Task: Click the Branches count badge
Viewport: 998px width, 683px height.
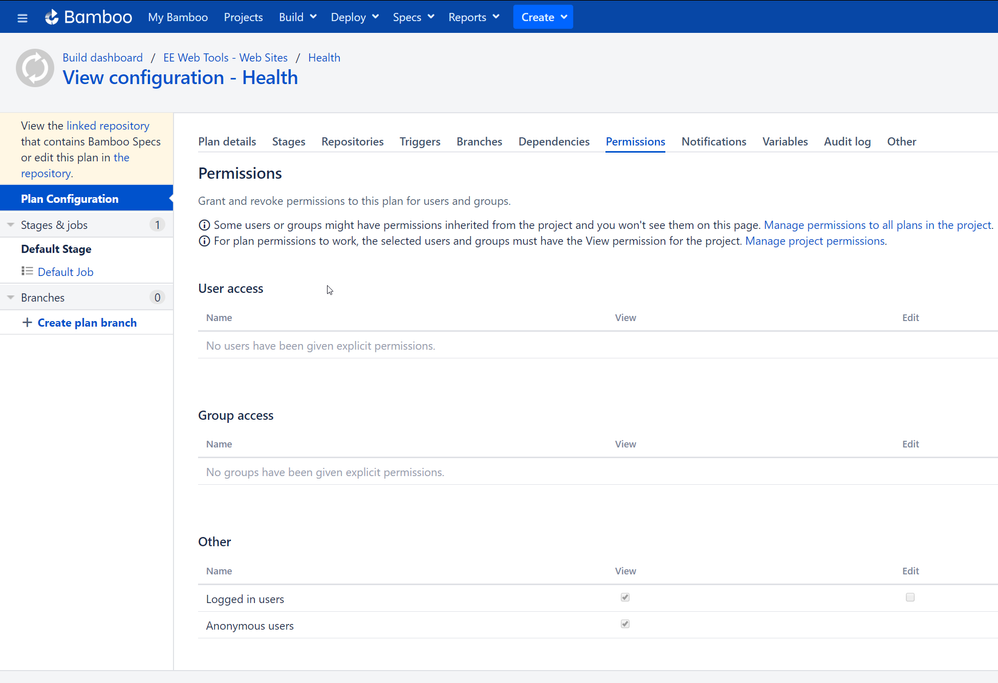Action: coord(157,297)
